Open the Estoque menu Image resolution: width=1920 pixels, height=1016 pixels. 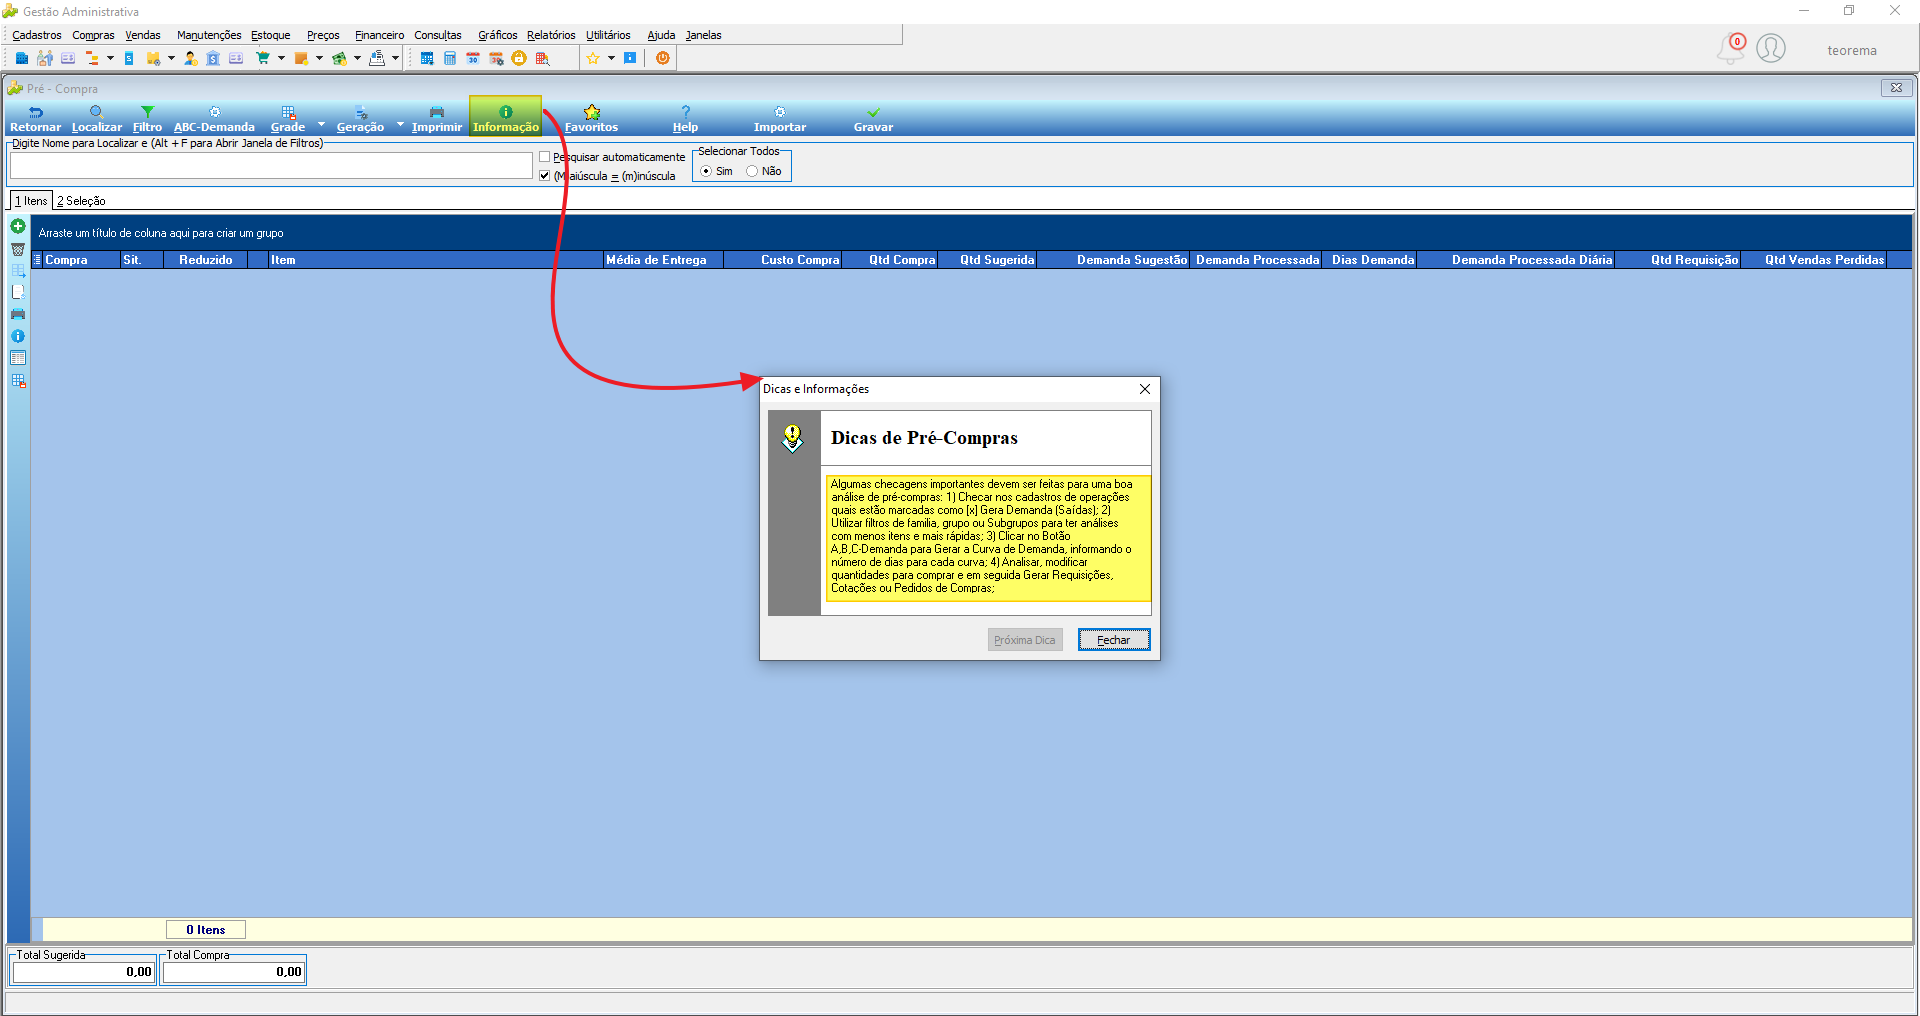point(271,35)
